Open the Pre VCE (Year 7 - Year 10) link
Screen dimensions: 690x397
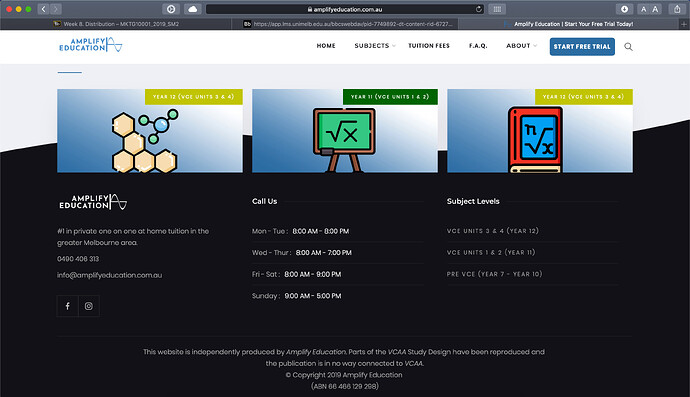click(494, 274)
